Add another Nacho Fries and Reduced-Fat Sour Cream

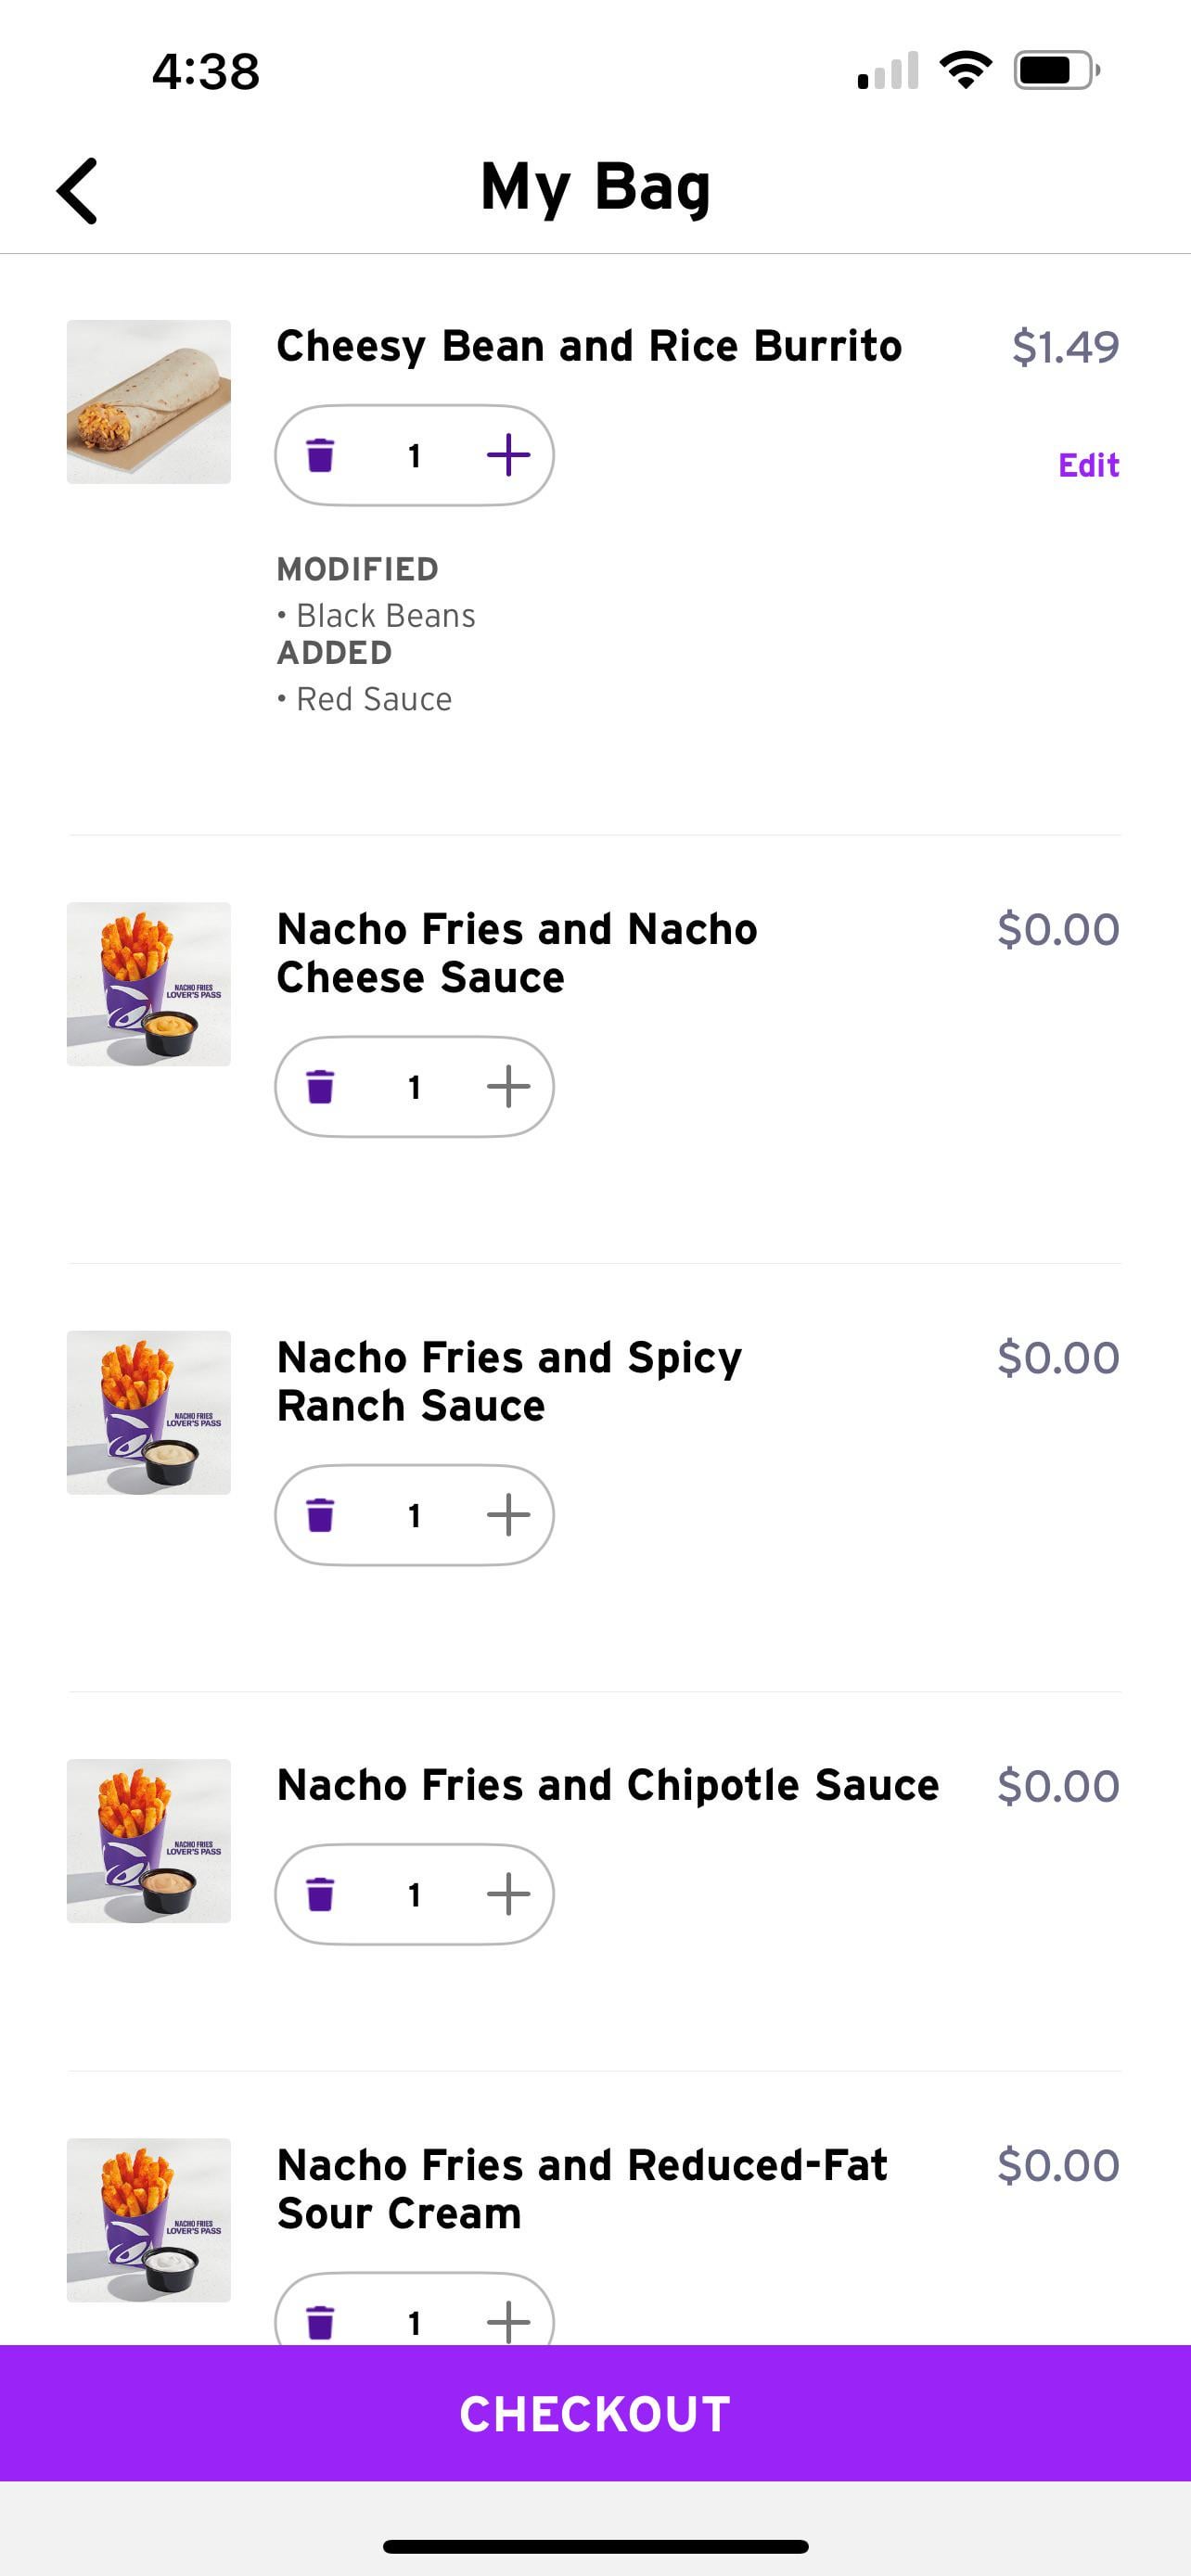click(x=508, y=2321)
